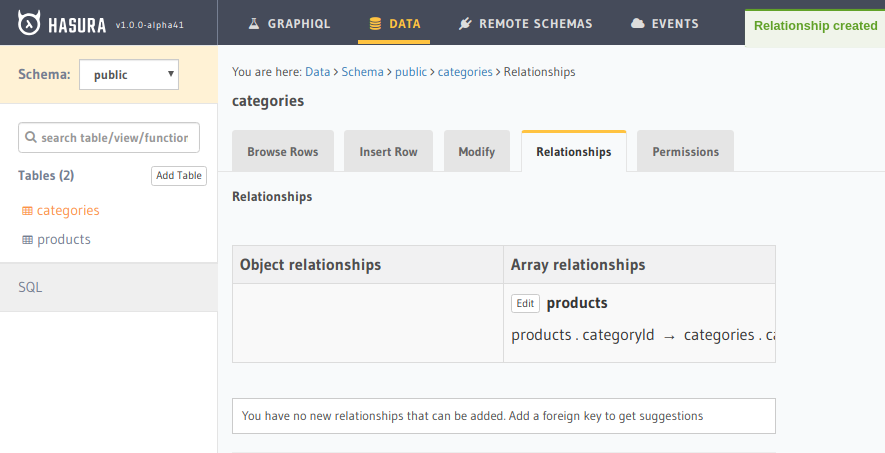Switch to the Browse Rows tab
This screenshot has width=885, height=453.
[283, 152]
